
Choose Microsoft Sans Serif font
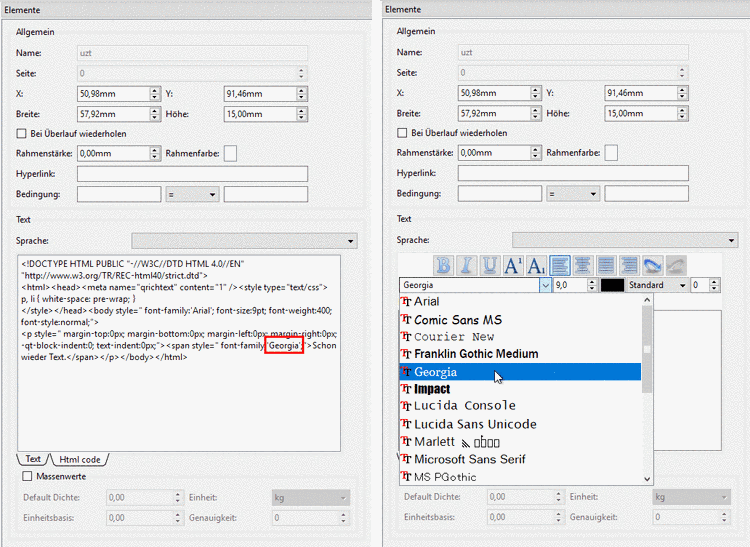[520, 459]
